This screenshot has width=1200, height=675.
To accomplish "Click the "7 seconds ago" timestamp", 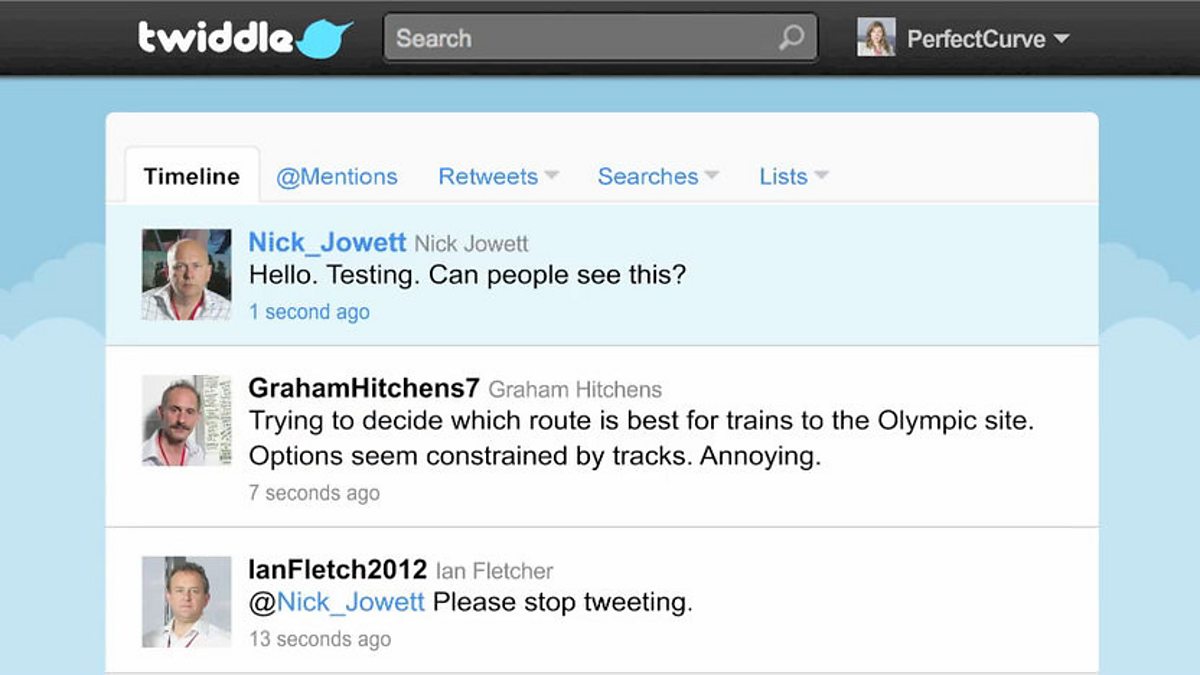I will pyautogui.click(x=314, y=493).
